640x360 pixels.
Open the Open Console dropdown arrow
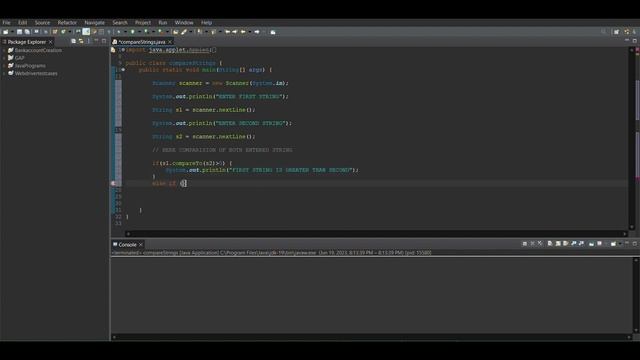pyautogui.click(x=620, y=244)
